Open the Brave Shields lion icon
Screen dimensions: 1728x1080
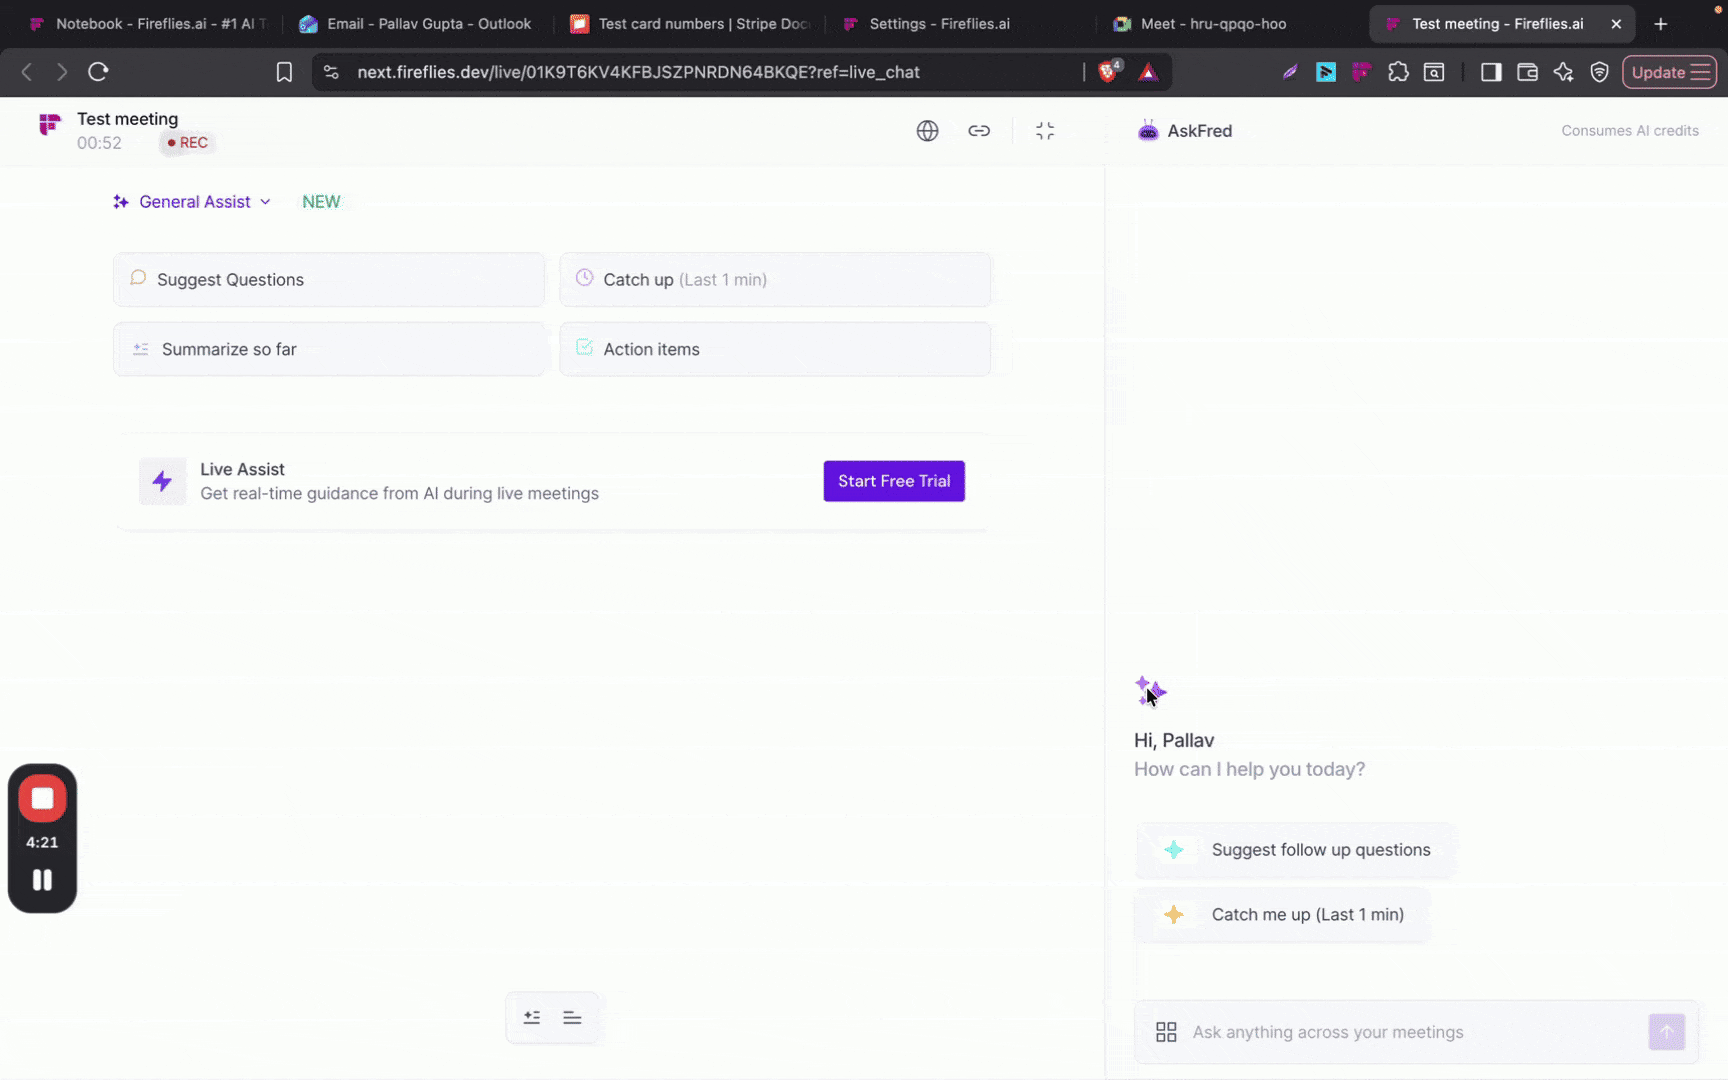click(x=1108, y=71)
